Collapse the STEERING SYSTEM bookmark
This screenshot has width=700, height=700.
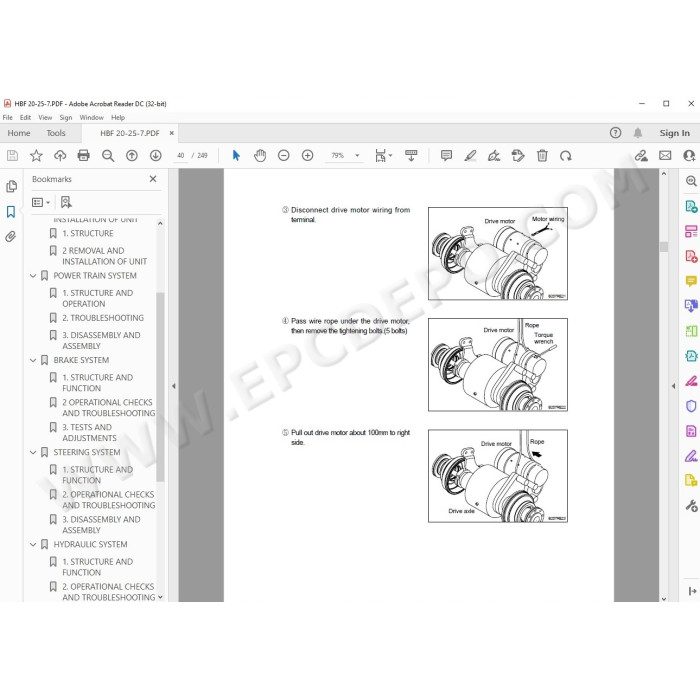point(33,452)
